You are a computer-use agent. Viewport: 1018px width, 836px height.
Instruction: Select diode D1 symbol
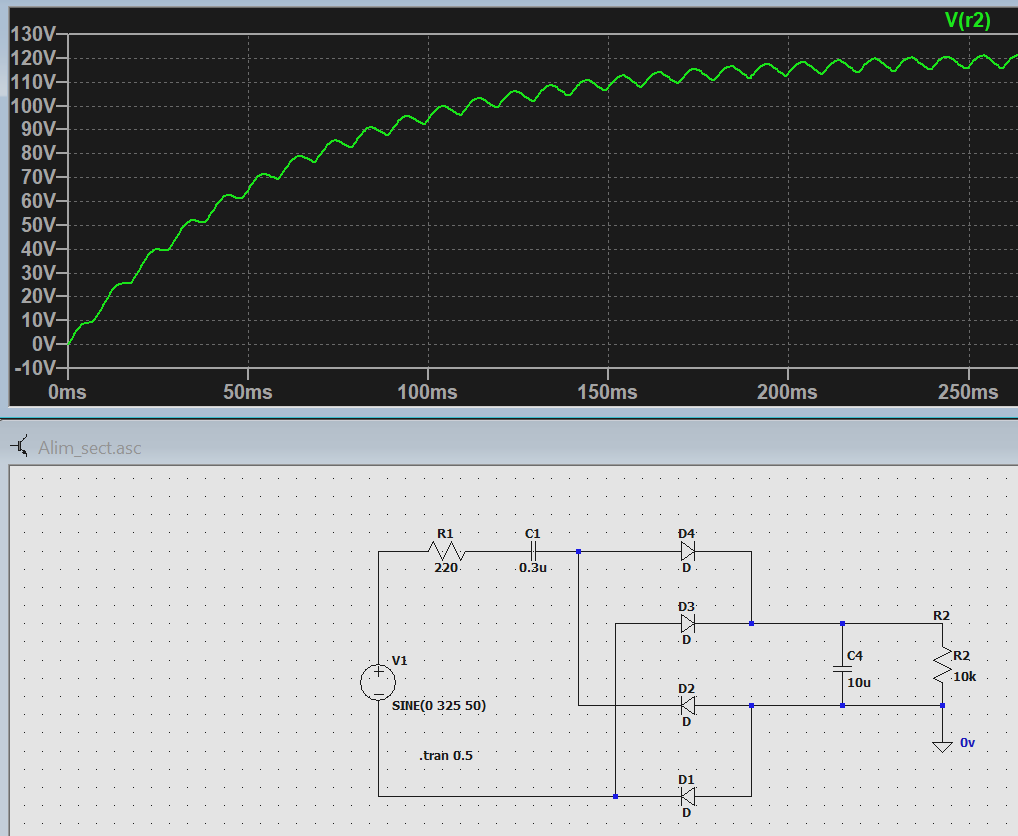click(x=688, y=796)
